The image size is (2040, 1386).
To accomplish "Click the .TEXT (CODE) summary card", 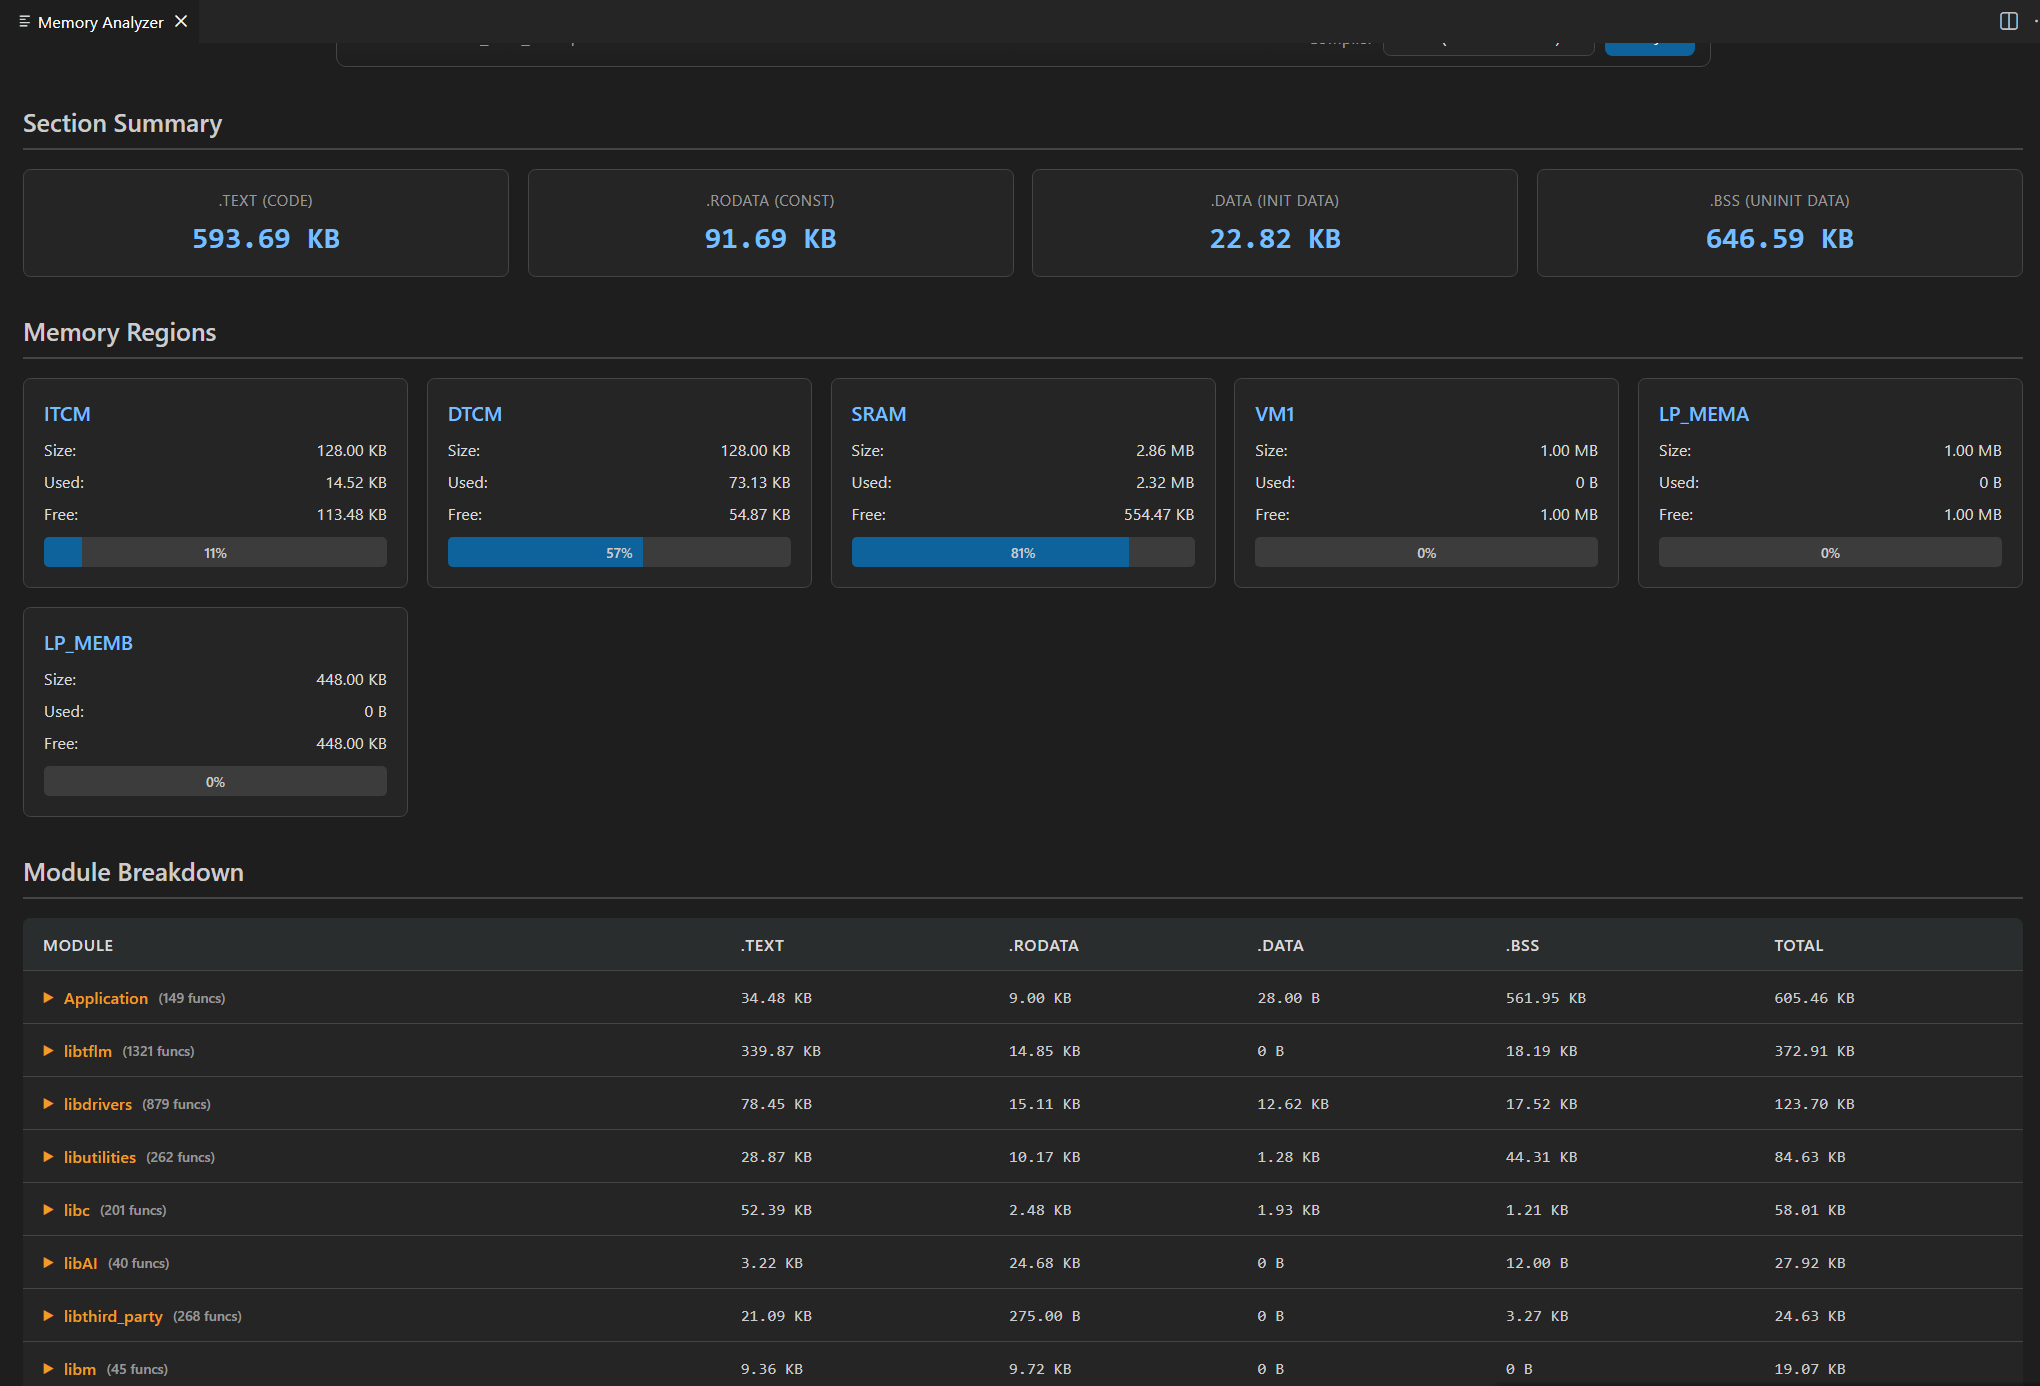I will coord(265,223).
